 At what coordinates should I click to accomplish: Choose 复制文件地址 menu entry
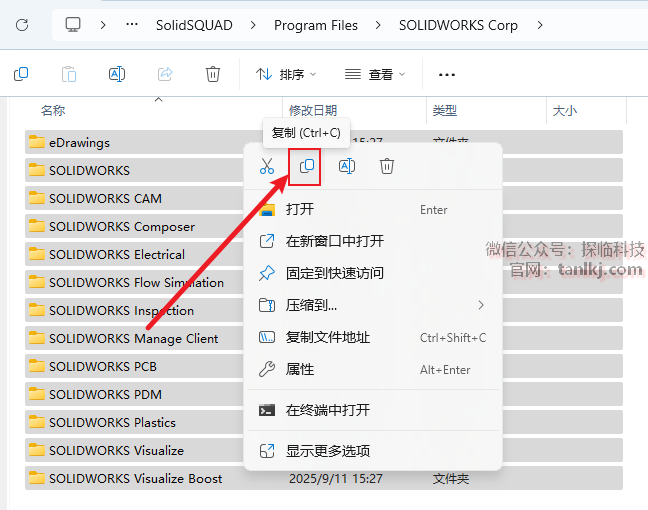click(x=373, y=338)
